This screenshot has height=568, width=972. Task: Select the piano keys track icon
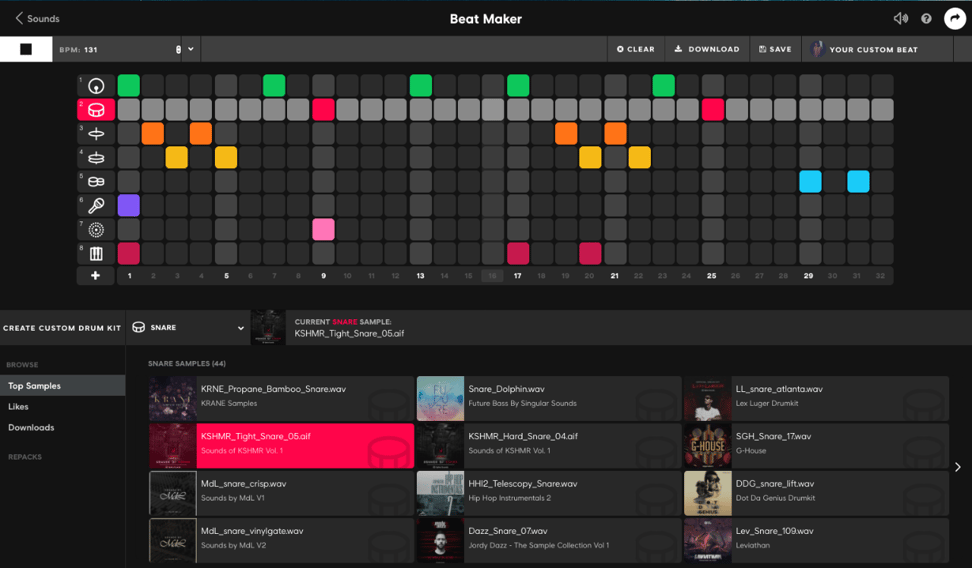pyautogui.click(x=96, y=254)
